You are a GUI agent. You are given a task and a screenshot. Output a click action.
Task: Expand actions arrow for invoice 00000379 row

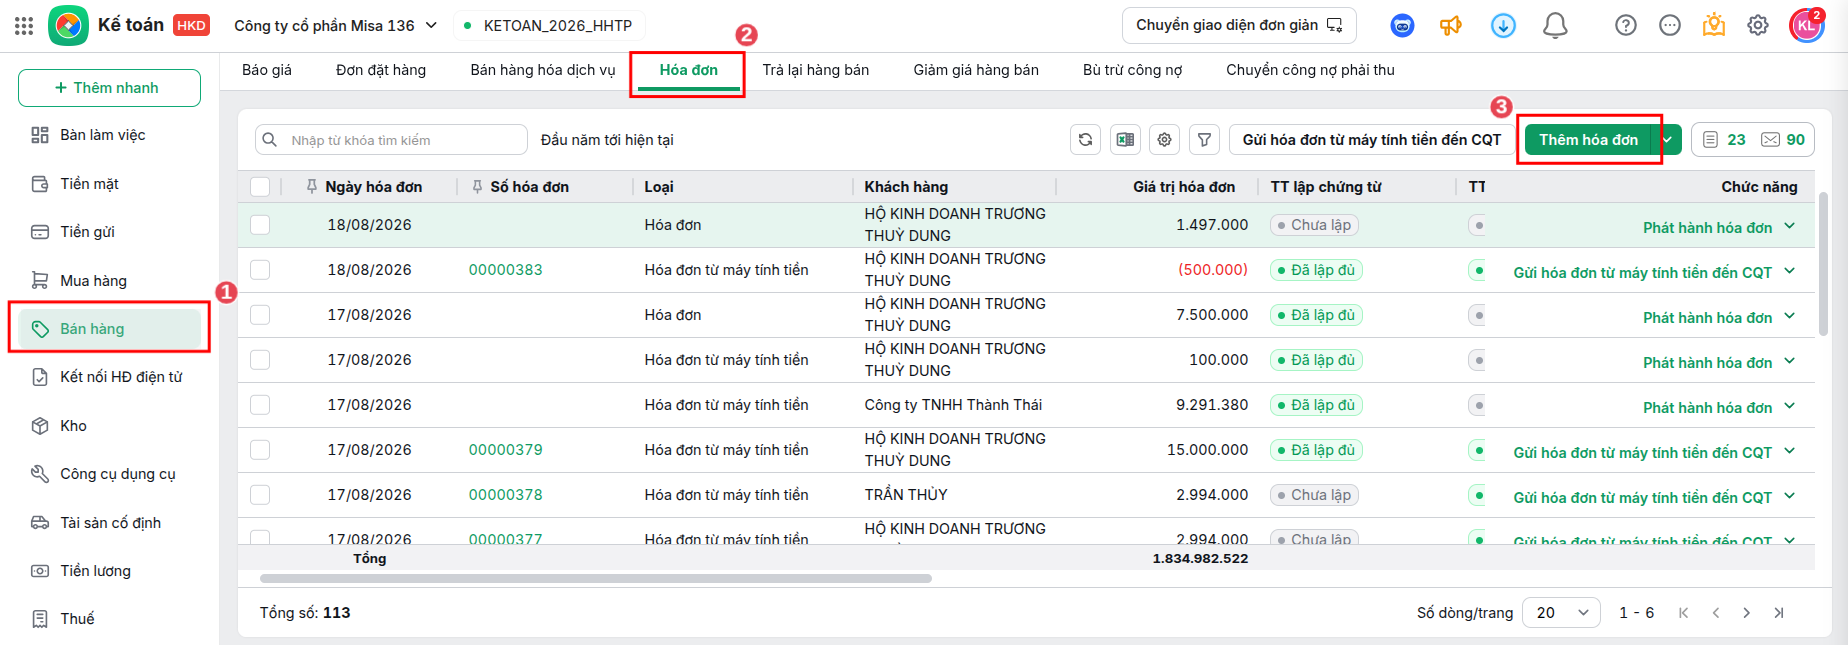point(1790,452)
